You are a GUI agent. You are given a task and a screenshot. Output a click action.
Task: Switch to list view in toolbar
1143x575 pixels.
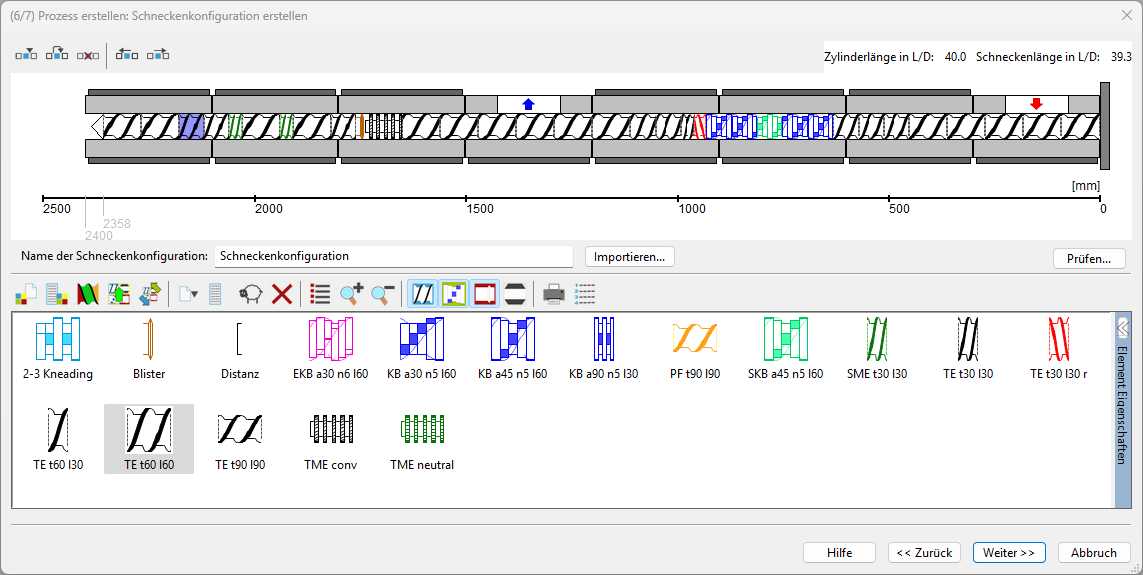(x=320, y=294)
